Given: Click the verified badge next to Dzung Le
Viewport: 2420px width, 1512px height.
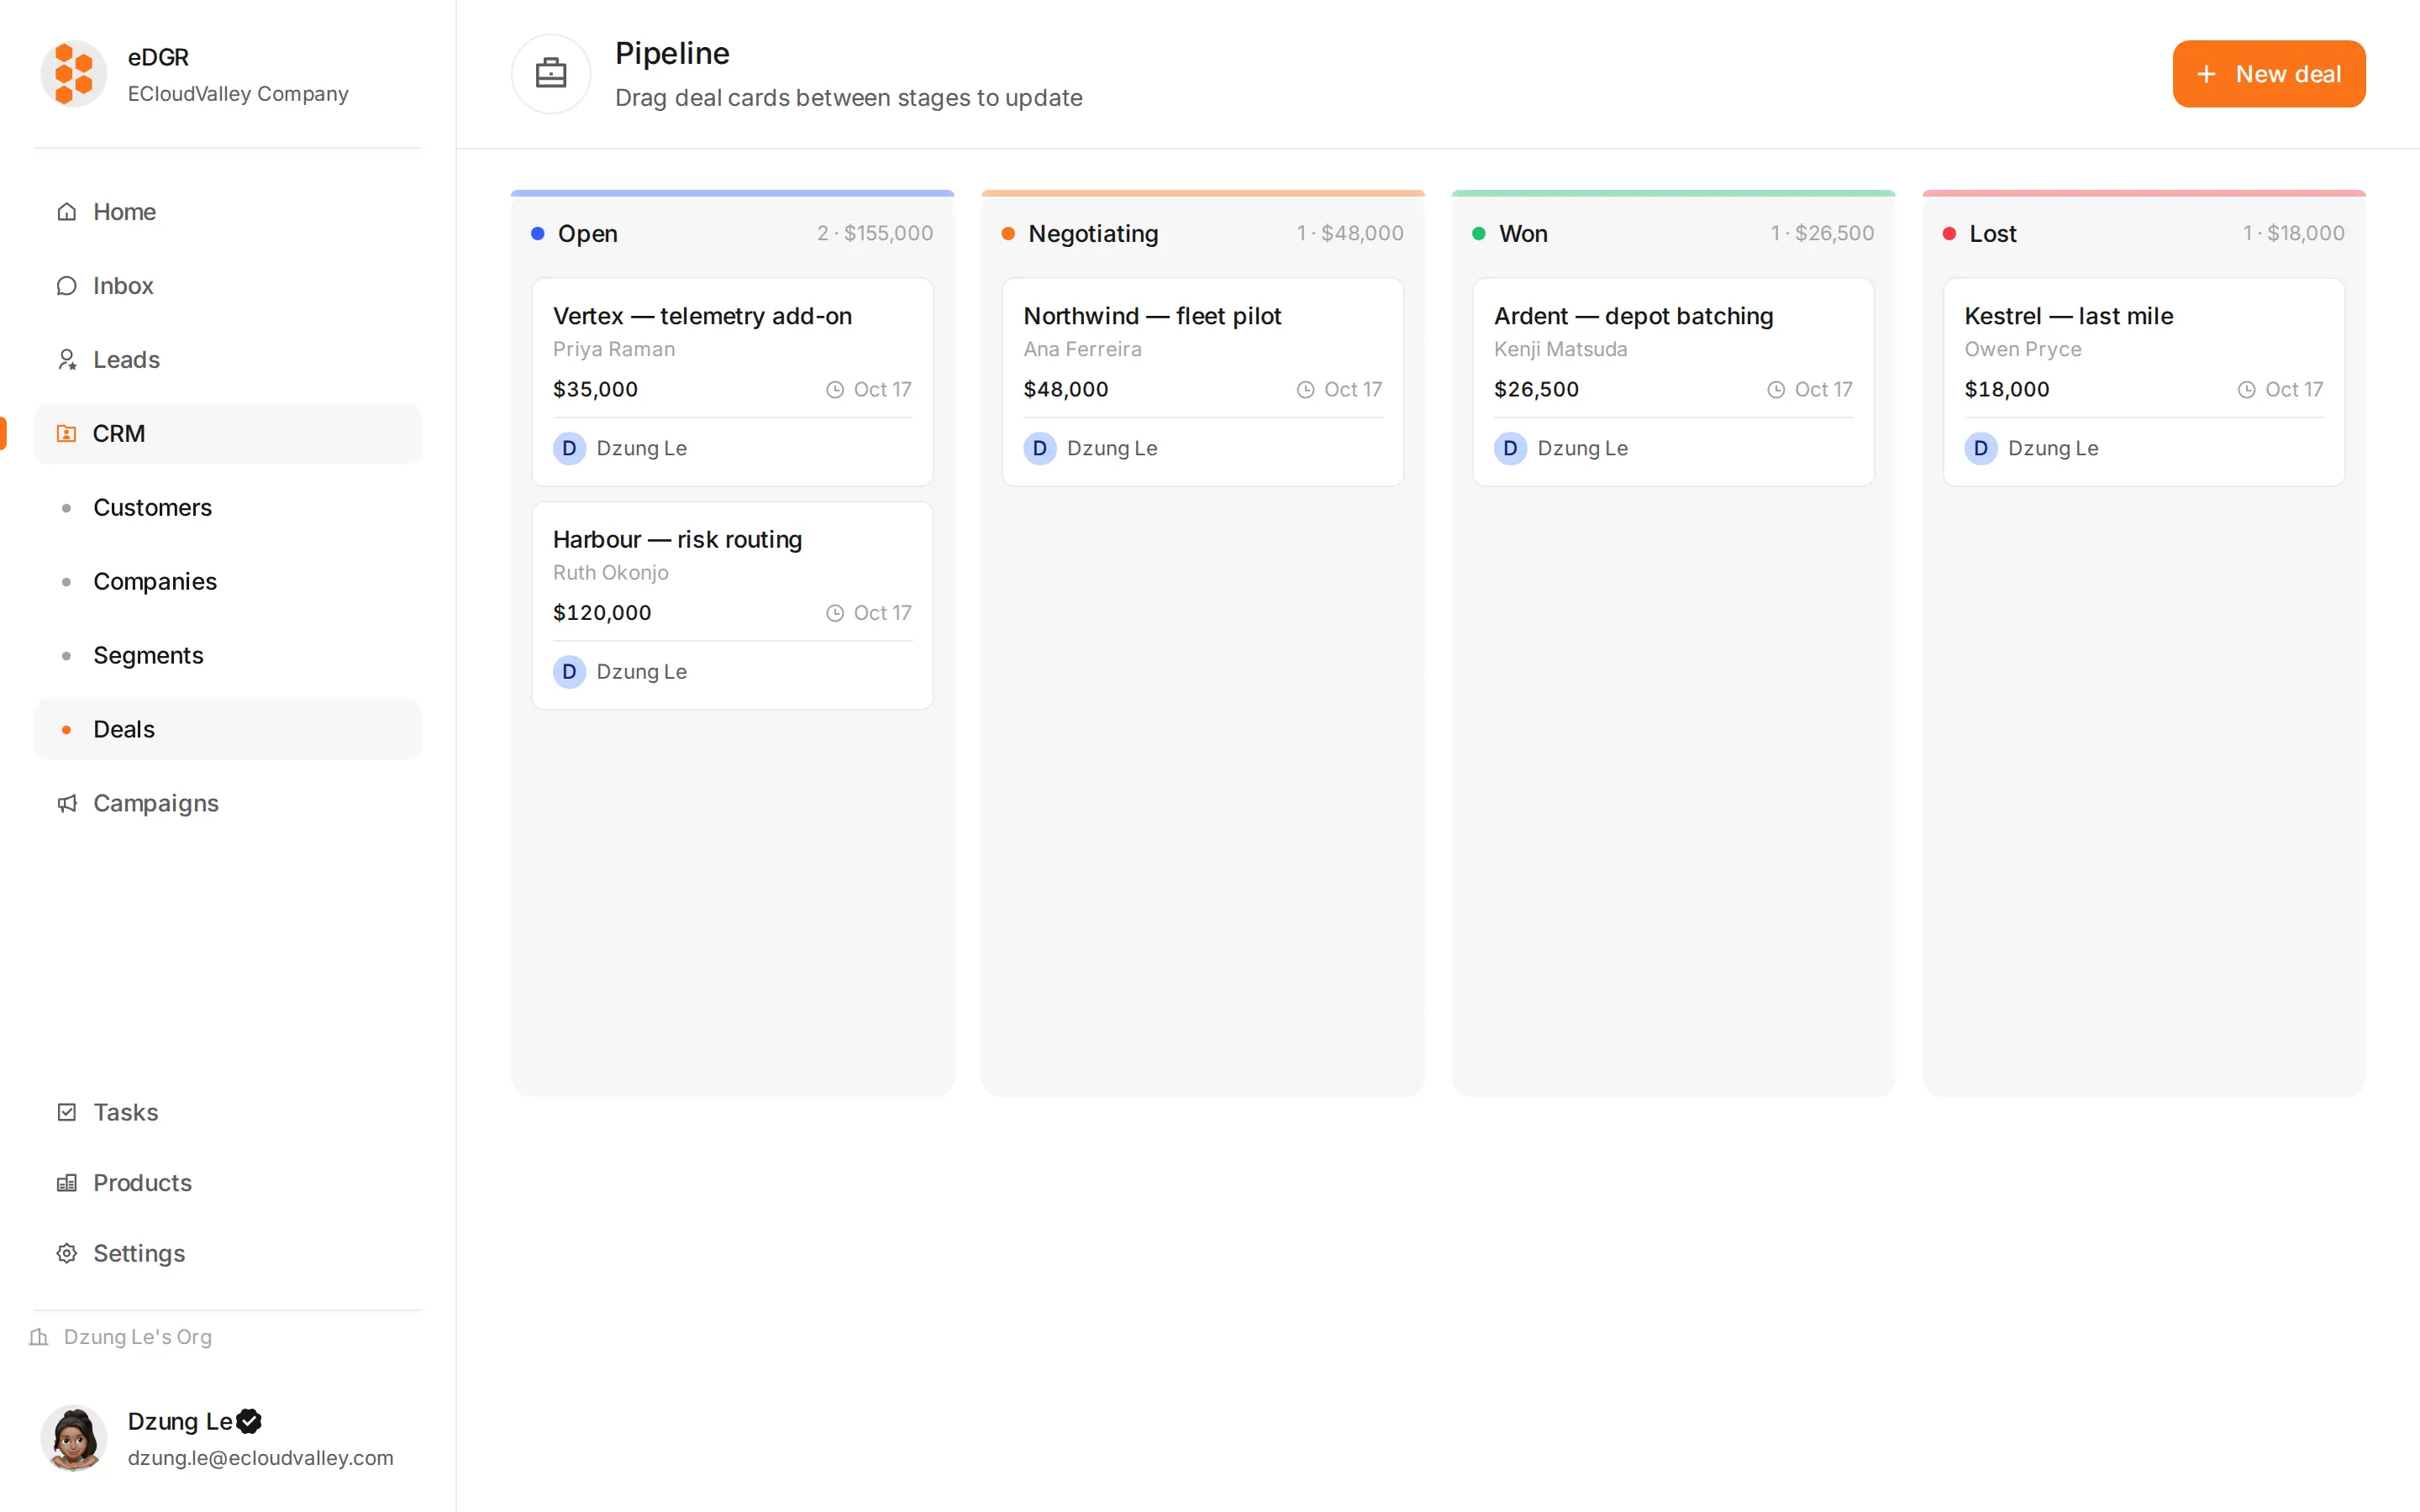Looking at the screenshot, I should coord(249,1421).
